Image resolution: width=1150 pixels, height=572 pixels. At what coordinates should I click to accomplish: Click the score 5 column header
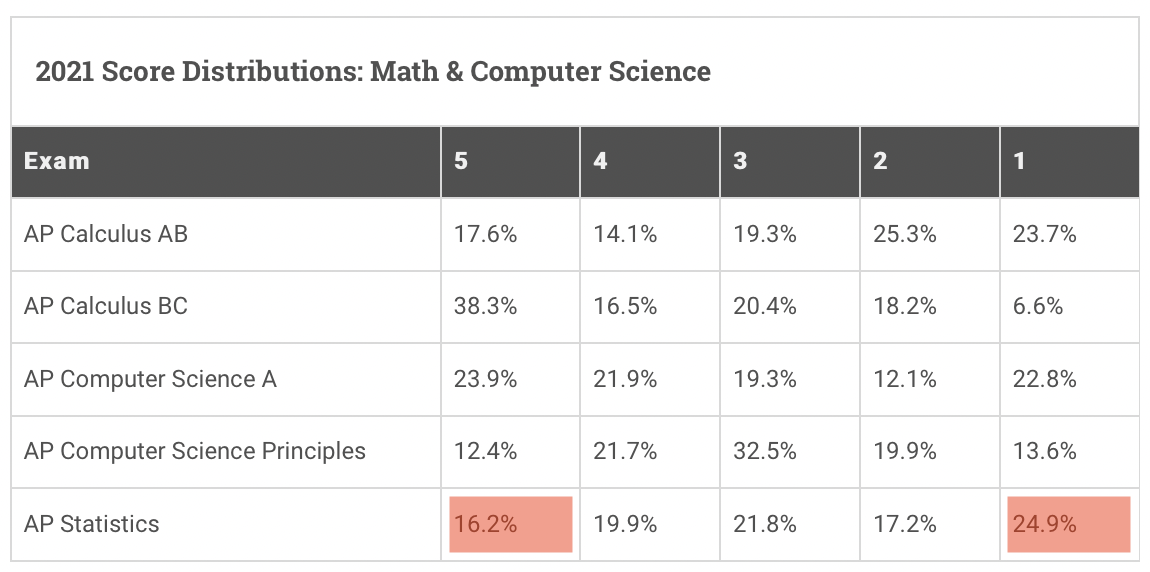(x=460, y=161)
